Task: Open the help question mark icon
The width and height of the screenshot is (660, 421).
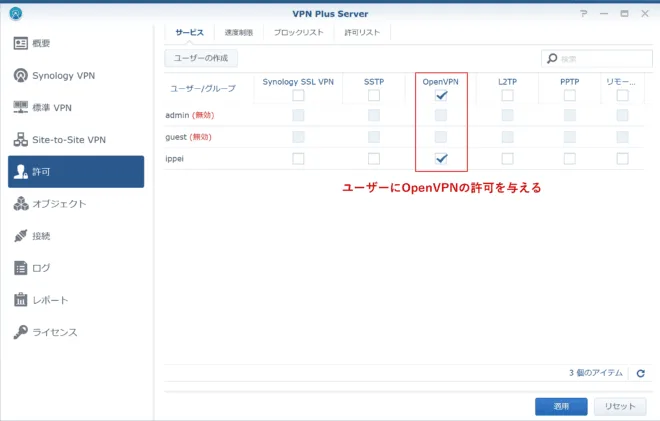Action: [583, 14]
